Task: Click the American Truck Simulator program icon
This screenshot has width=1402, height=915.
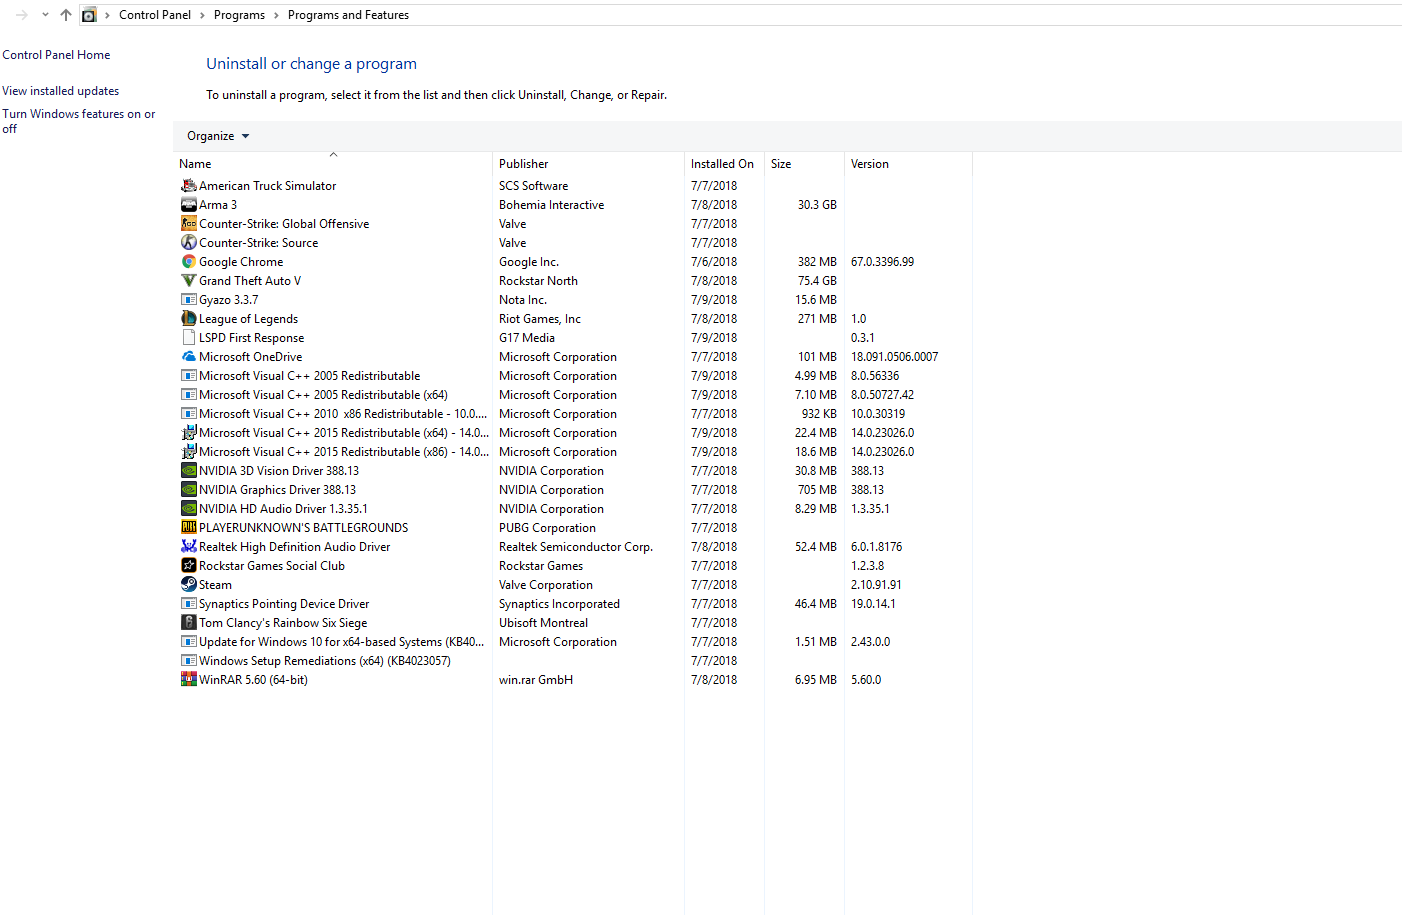Action: tap(188, 185)
